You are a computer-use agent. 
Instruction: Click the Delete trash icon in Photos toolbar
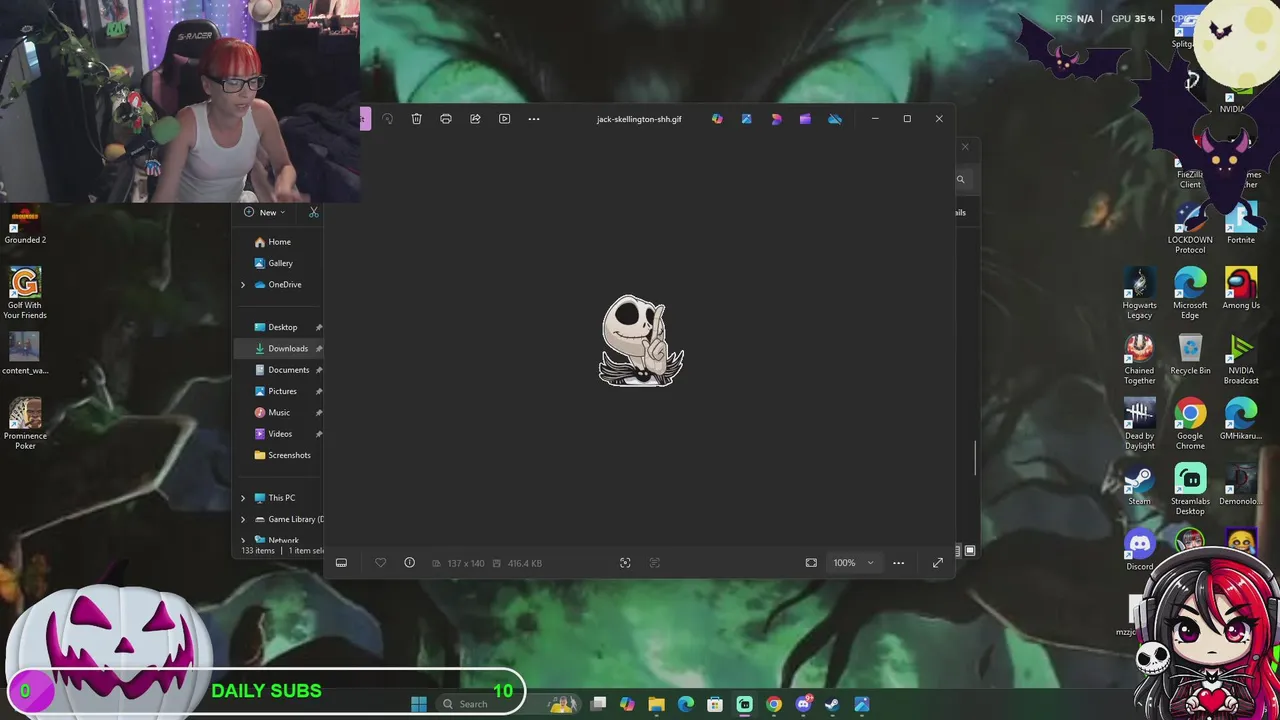[x=416, y=119]
